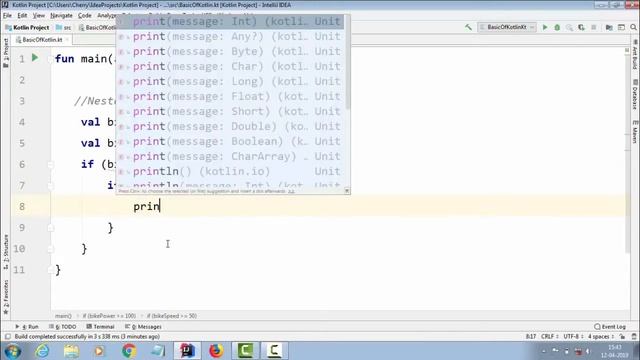
Task: Change the UTF-8 file encoding setting
Action: pyautogui.click(x=573, y=337)
